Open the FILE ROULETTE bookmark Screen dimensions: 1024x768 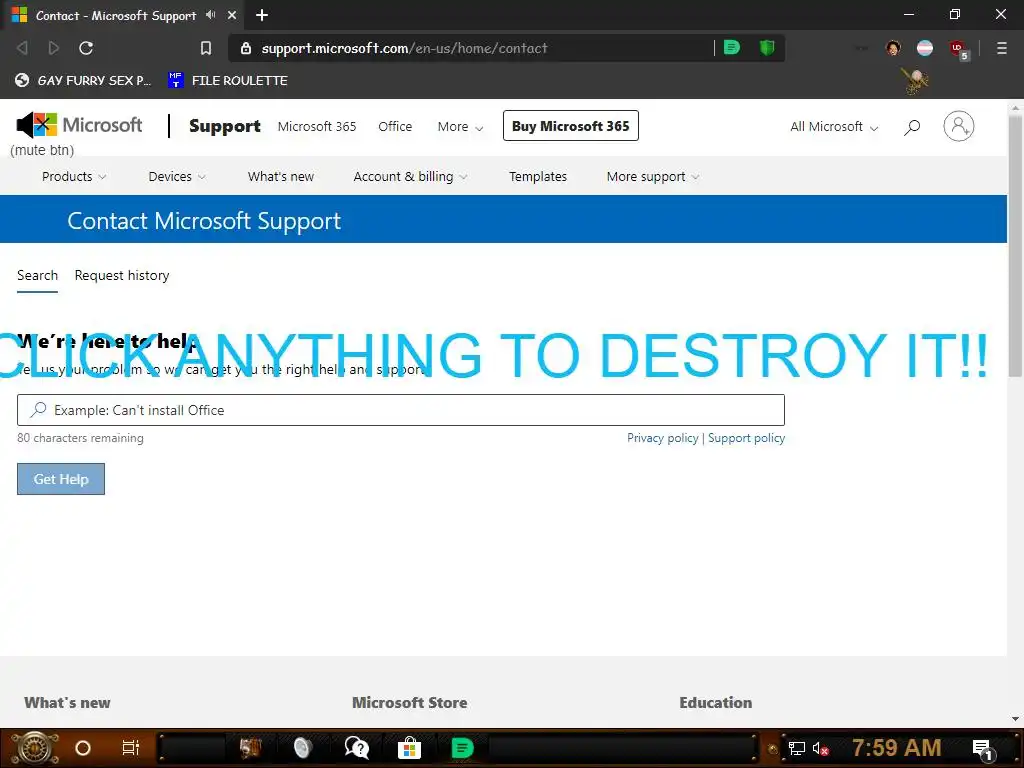coord(228,80)
